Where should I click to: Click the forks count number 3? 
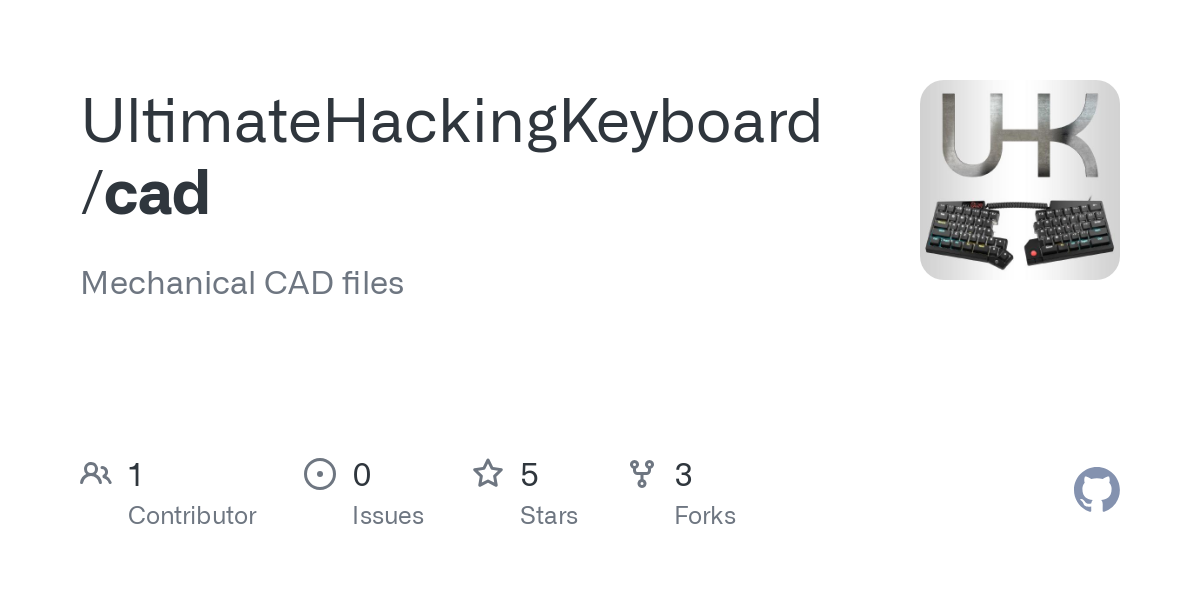click(x=684, y=475)
